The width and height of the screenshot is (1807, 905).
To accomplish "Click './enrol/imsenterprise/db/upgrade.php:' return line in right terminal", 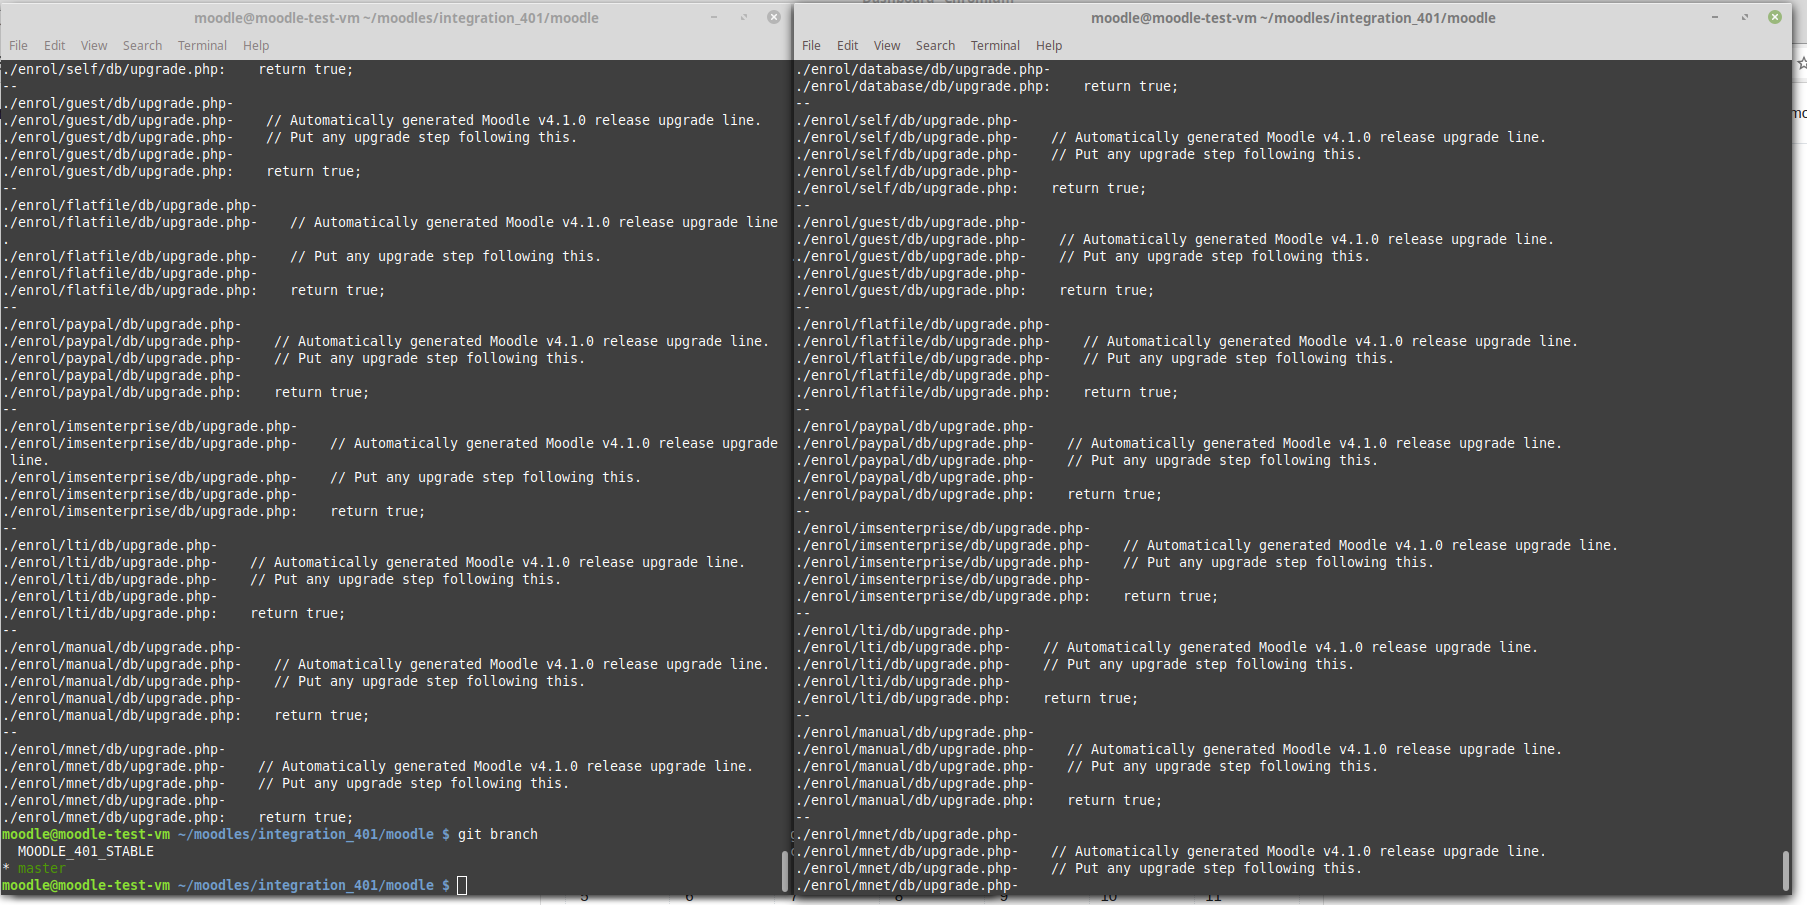I will 1007,596.
